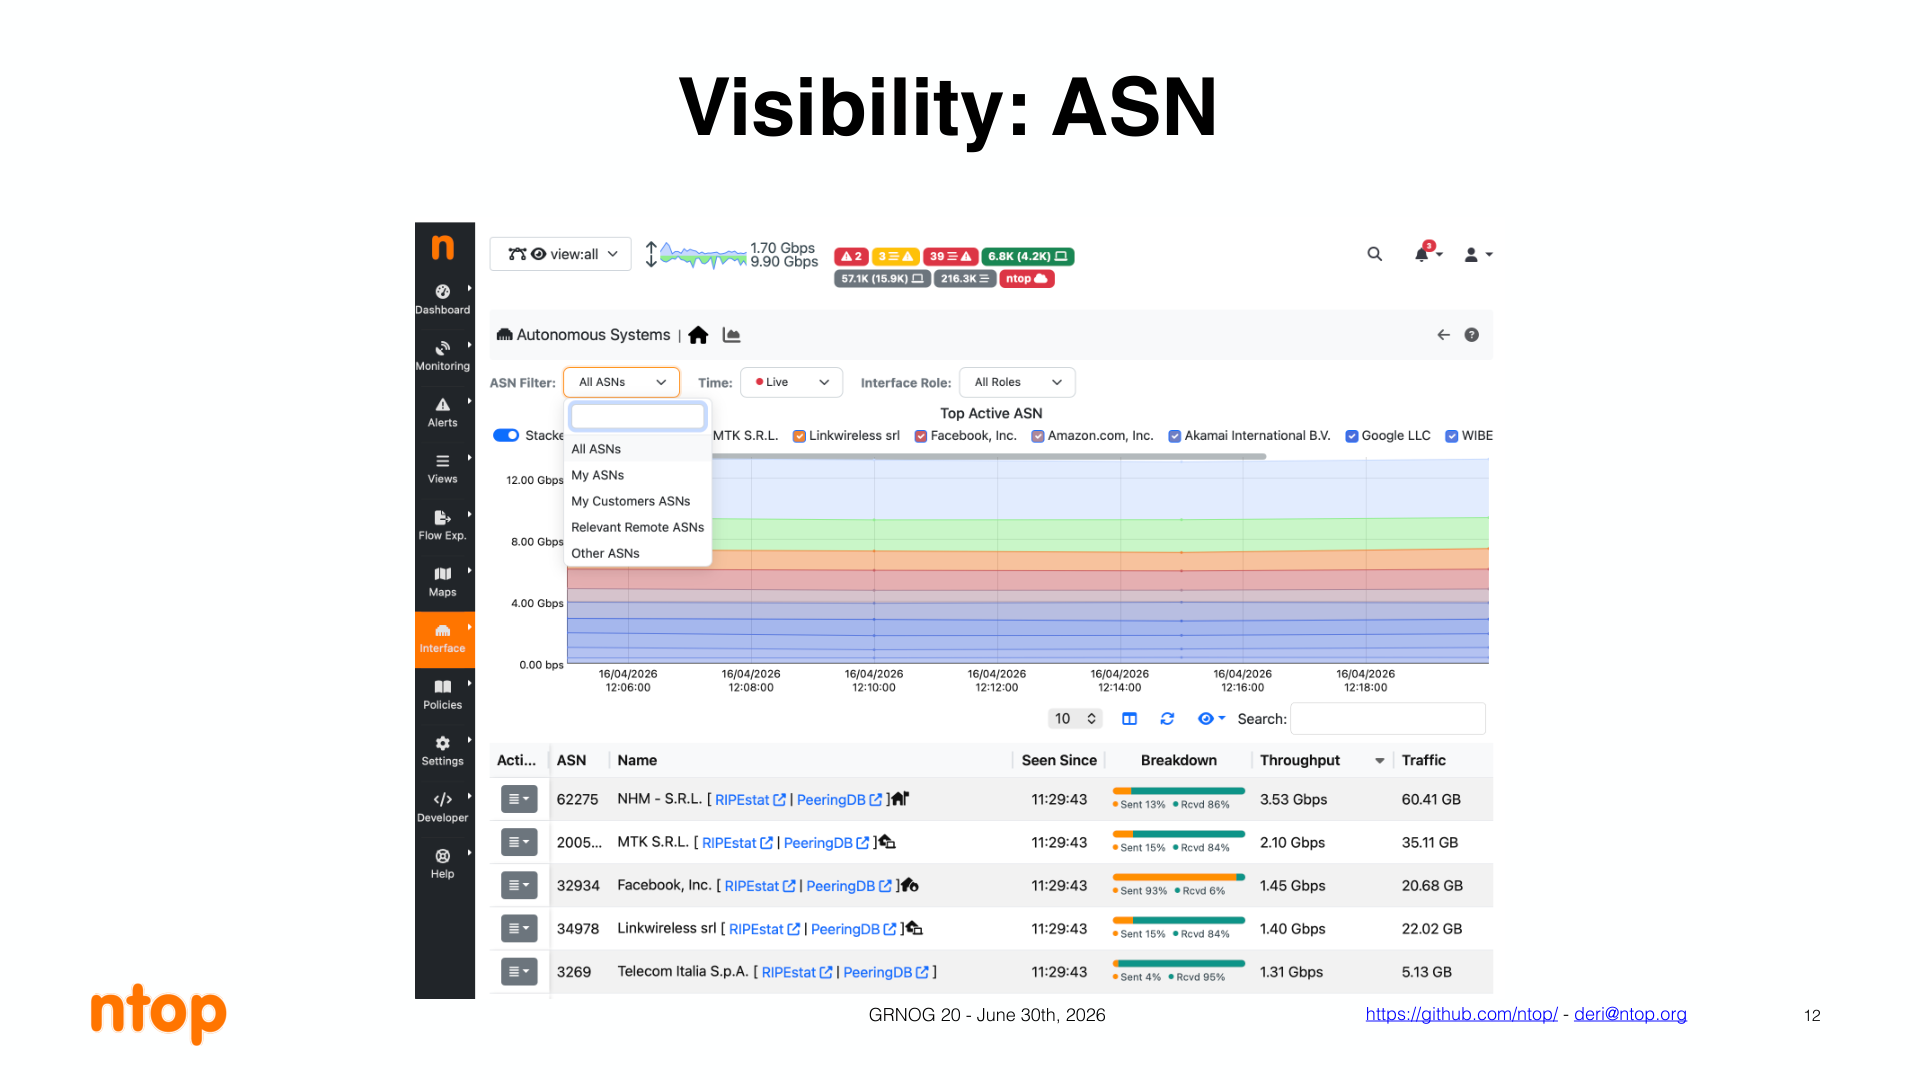1920x1080 pixels.
Task: Uncheck the Facebook, Inc. legend checkbox
Action: pos(921,436)
